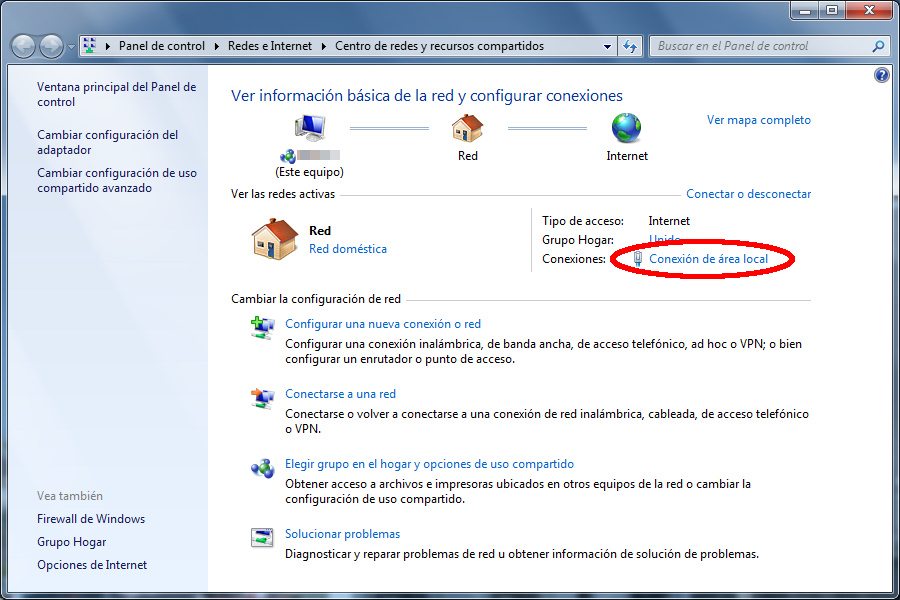Click icon for 'Configurar una nueva conexión o red'
The width and height of the screenshot is (900, 600).
(x=262, y=328)
